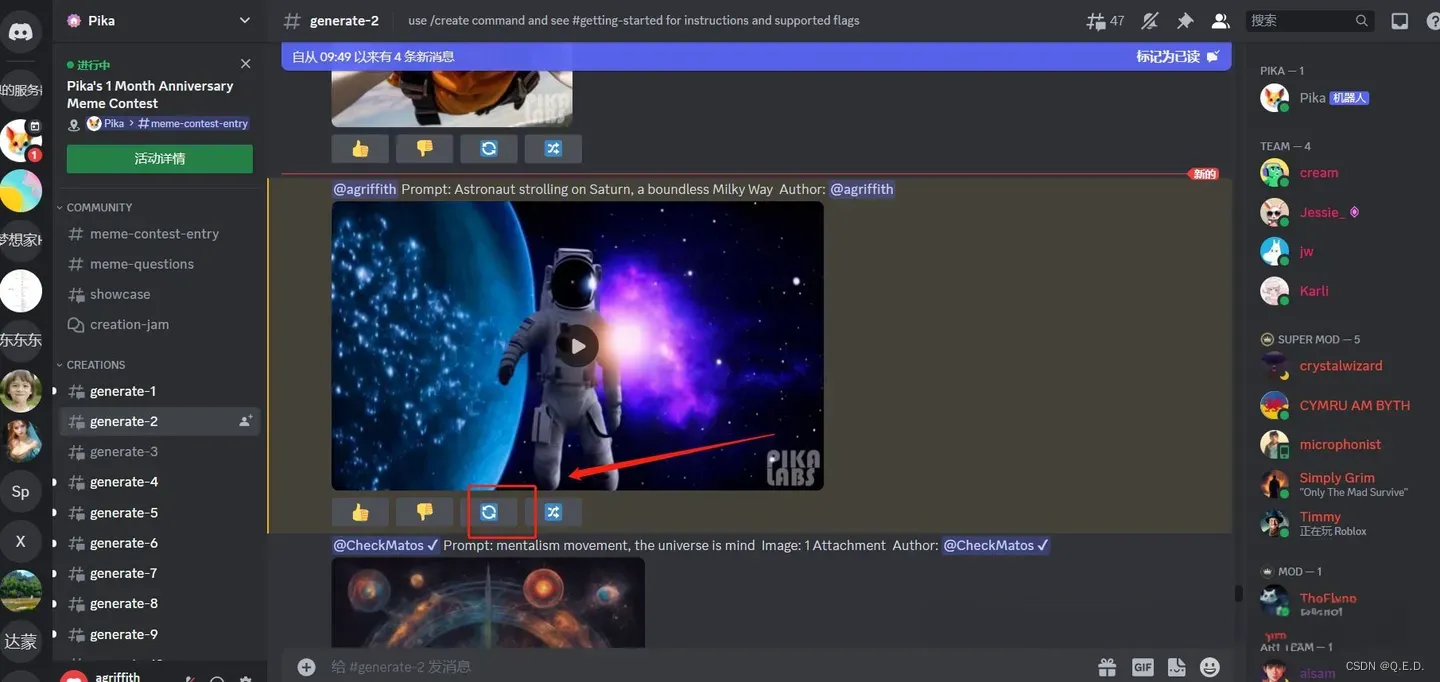Close the Pika anniversary event banner
The image size is (1440, 682).
[246, 64]
